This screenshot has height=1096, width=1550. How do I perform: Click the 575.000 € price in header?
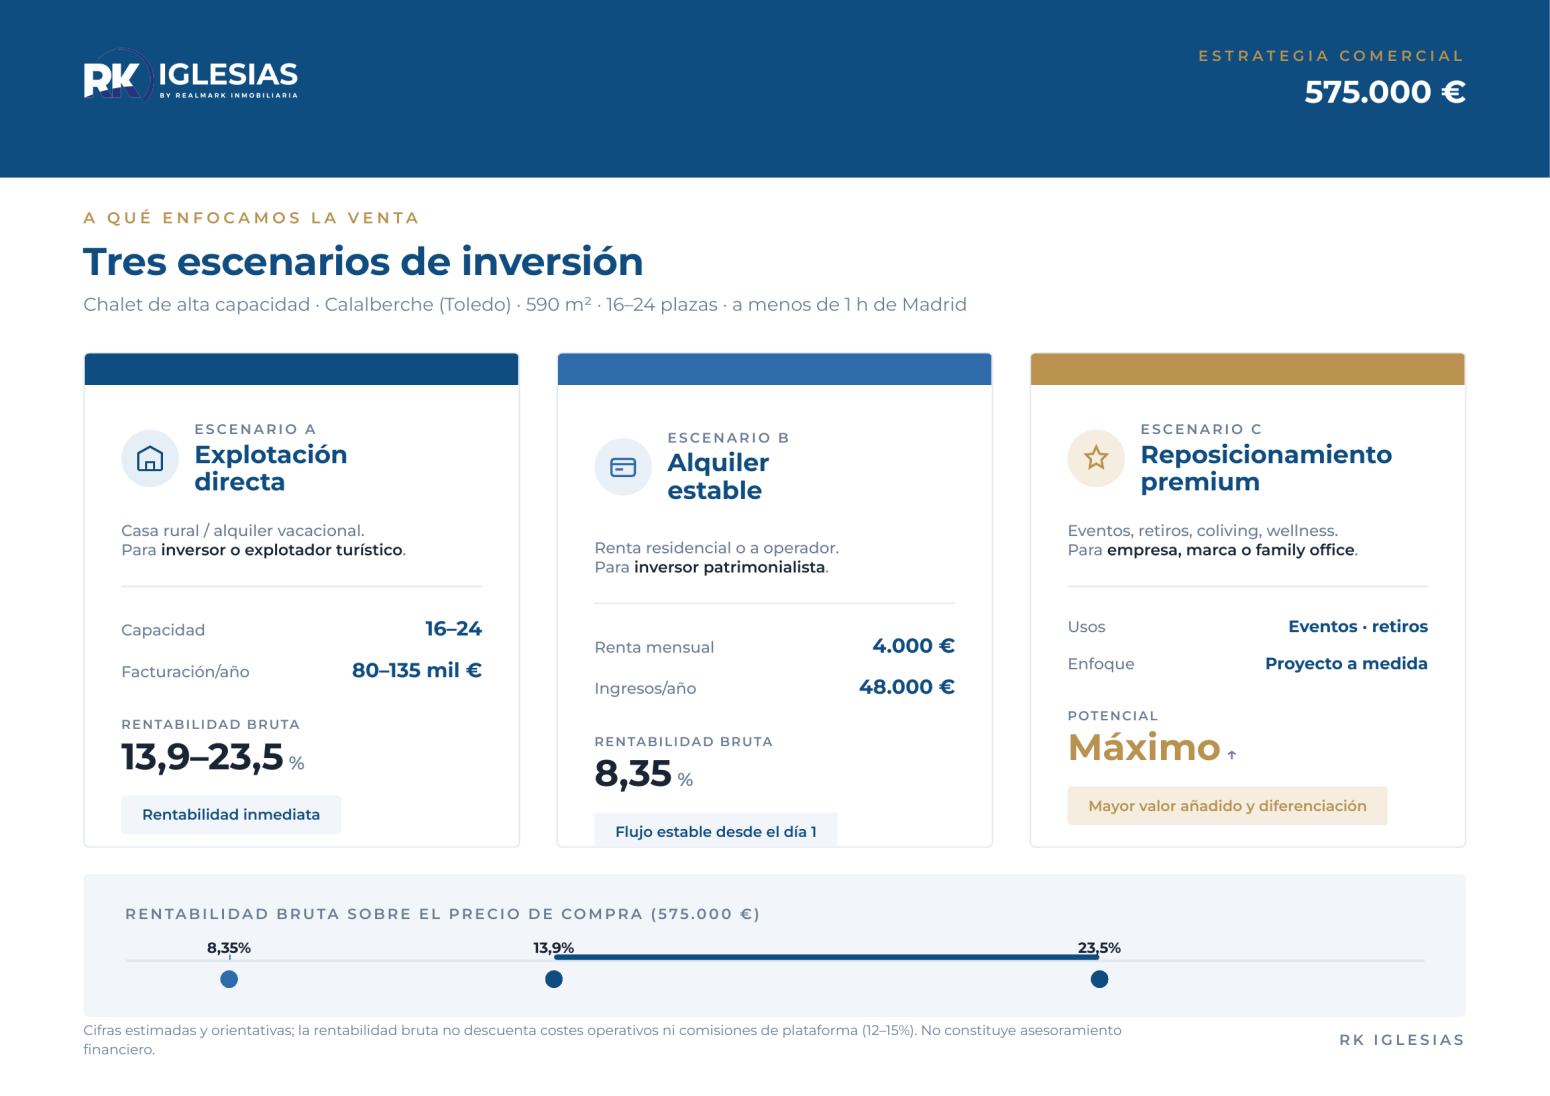(x=1385, y=92)
